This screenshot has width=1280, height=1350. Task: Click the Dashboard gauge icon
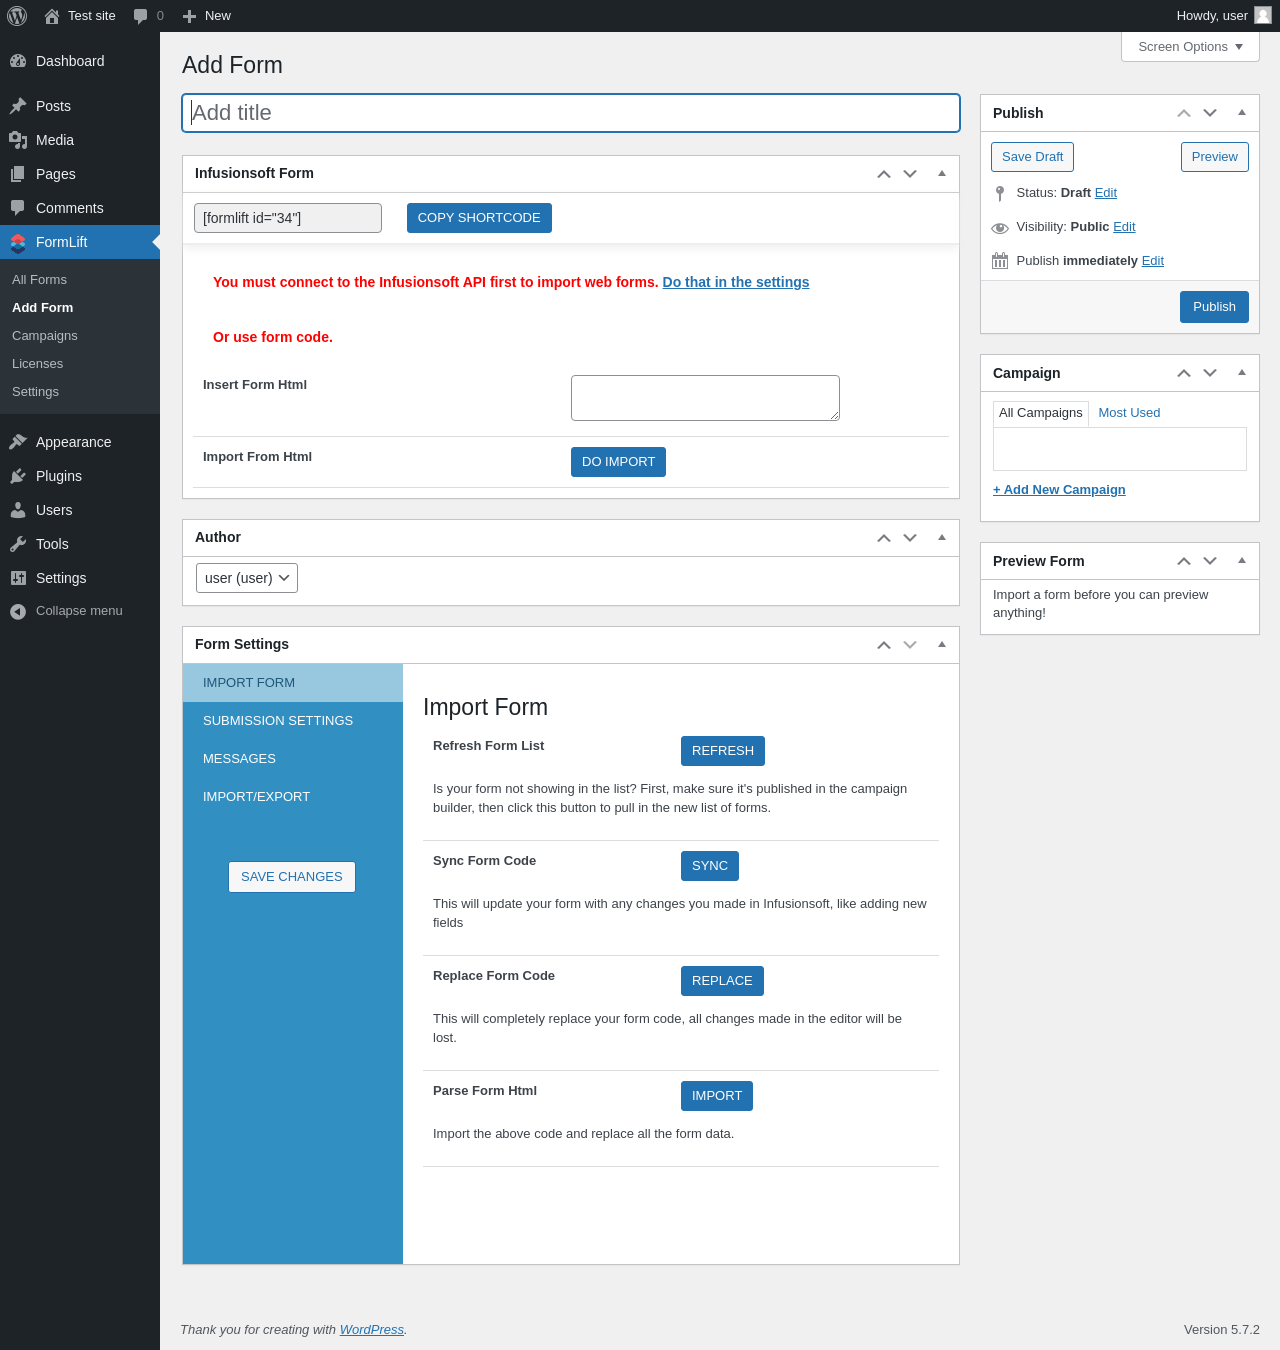click(18, 61)
